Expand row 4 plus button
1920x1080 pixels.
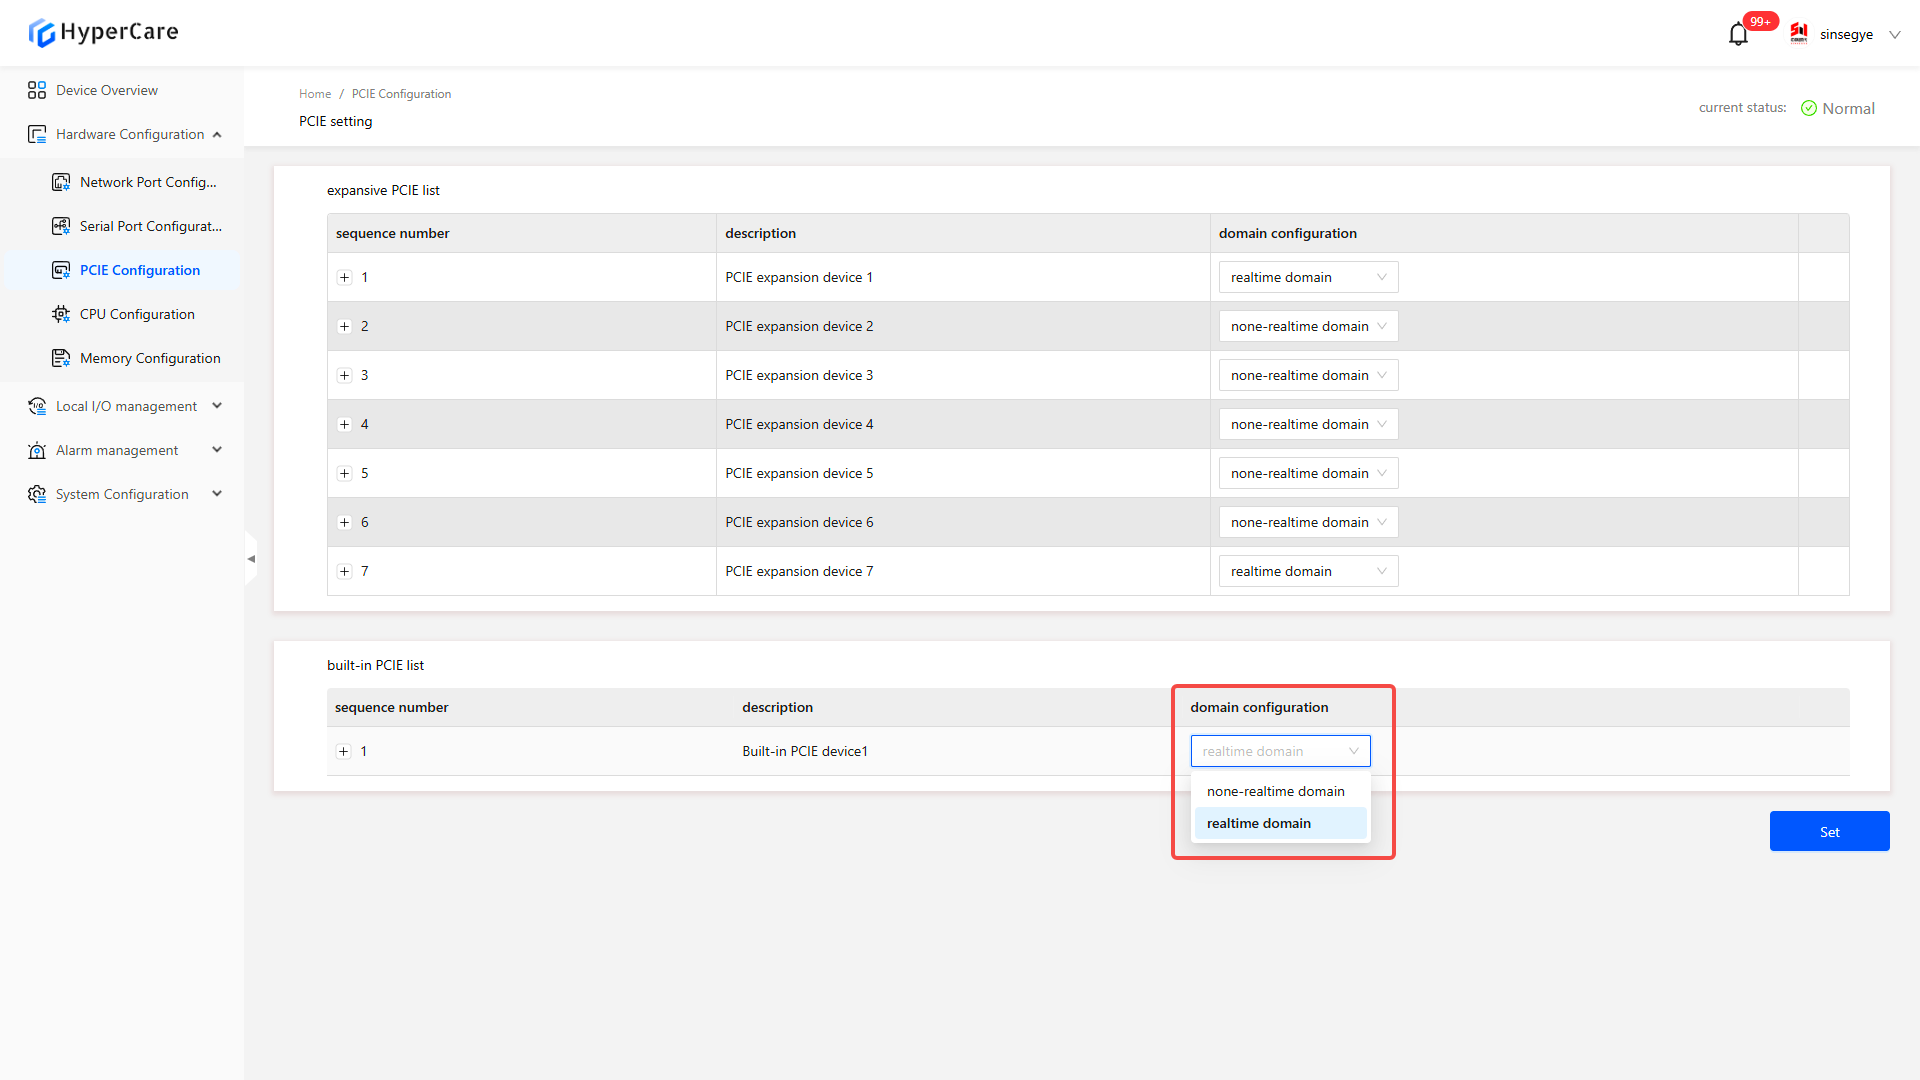345,425
